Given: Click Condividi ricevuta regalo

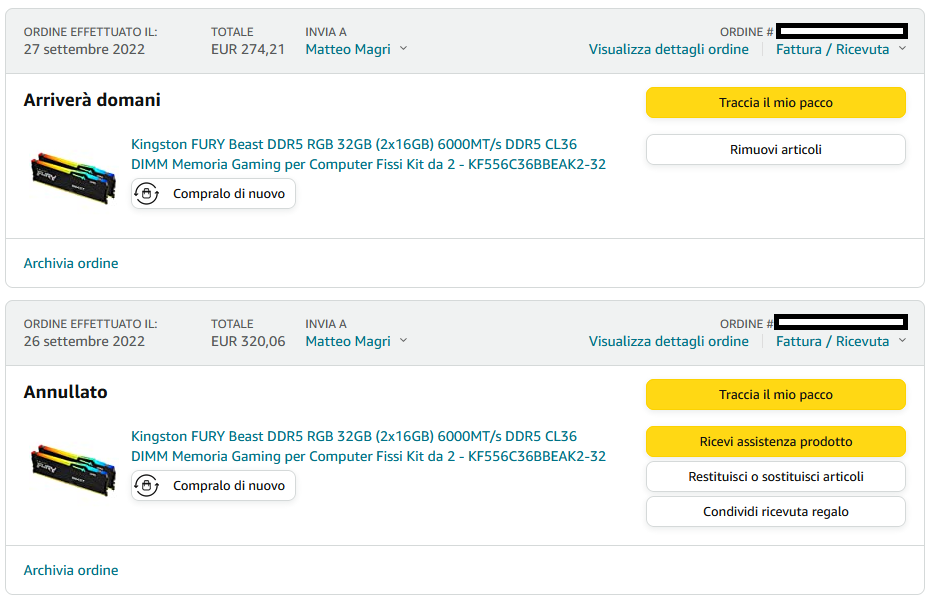Looking at the screenshot, I should click(x=776, y=511).
